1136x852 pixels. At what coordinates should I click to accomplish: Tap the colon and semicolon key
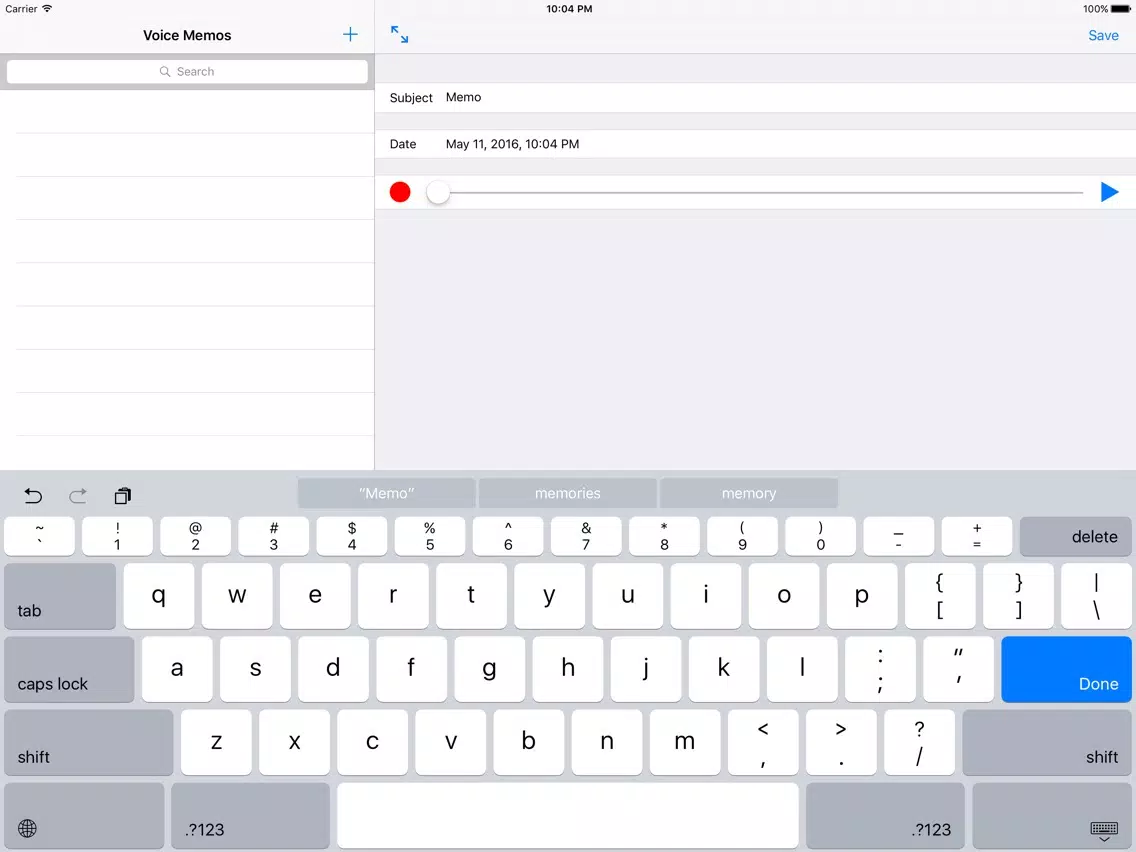tap(880, 669)
